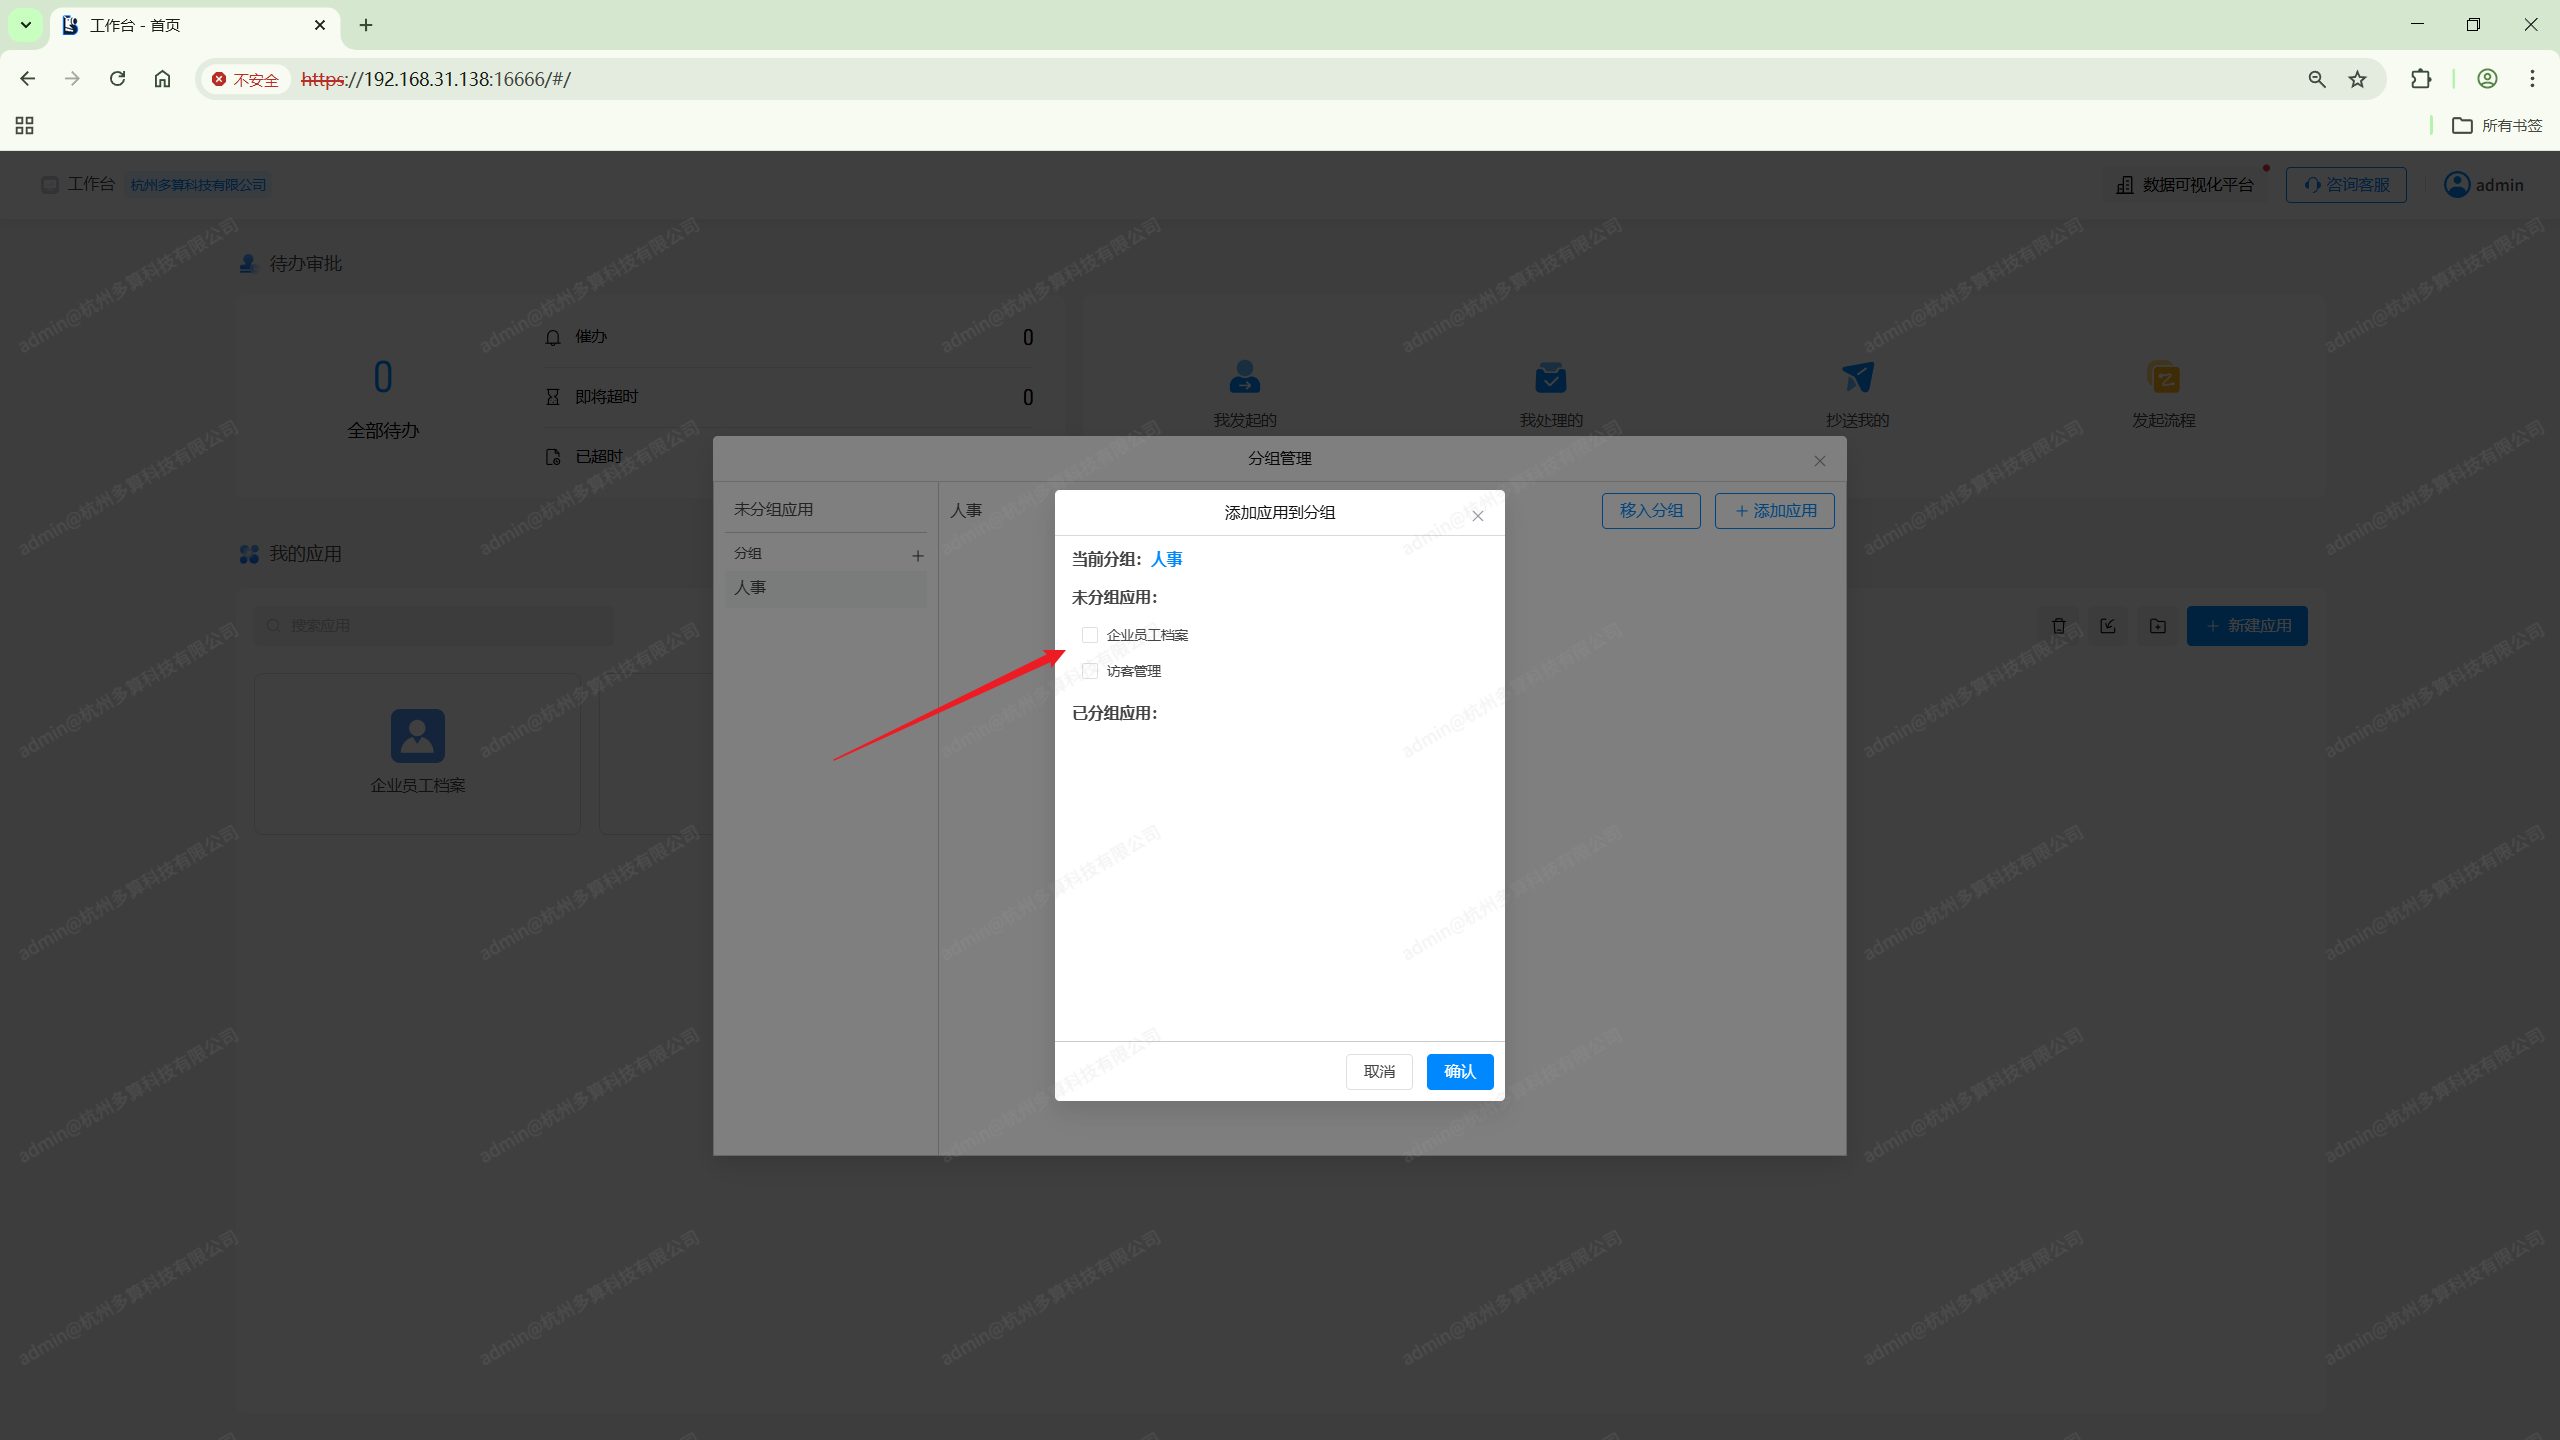Image resolution: width=2560 pixels, height=1440 pixels.
Task: Open Chrome three-dot menu
Action: click(x=2532, y=79)
